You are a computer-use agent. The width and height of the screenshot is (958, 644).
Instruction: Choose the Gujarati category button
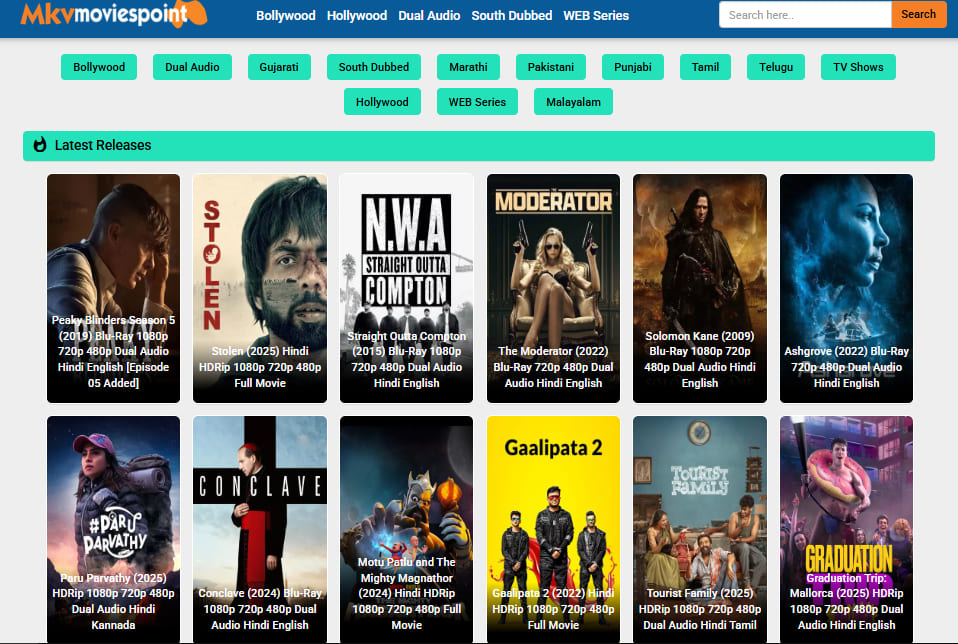[x=279, y=67]
